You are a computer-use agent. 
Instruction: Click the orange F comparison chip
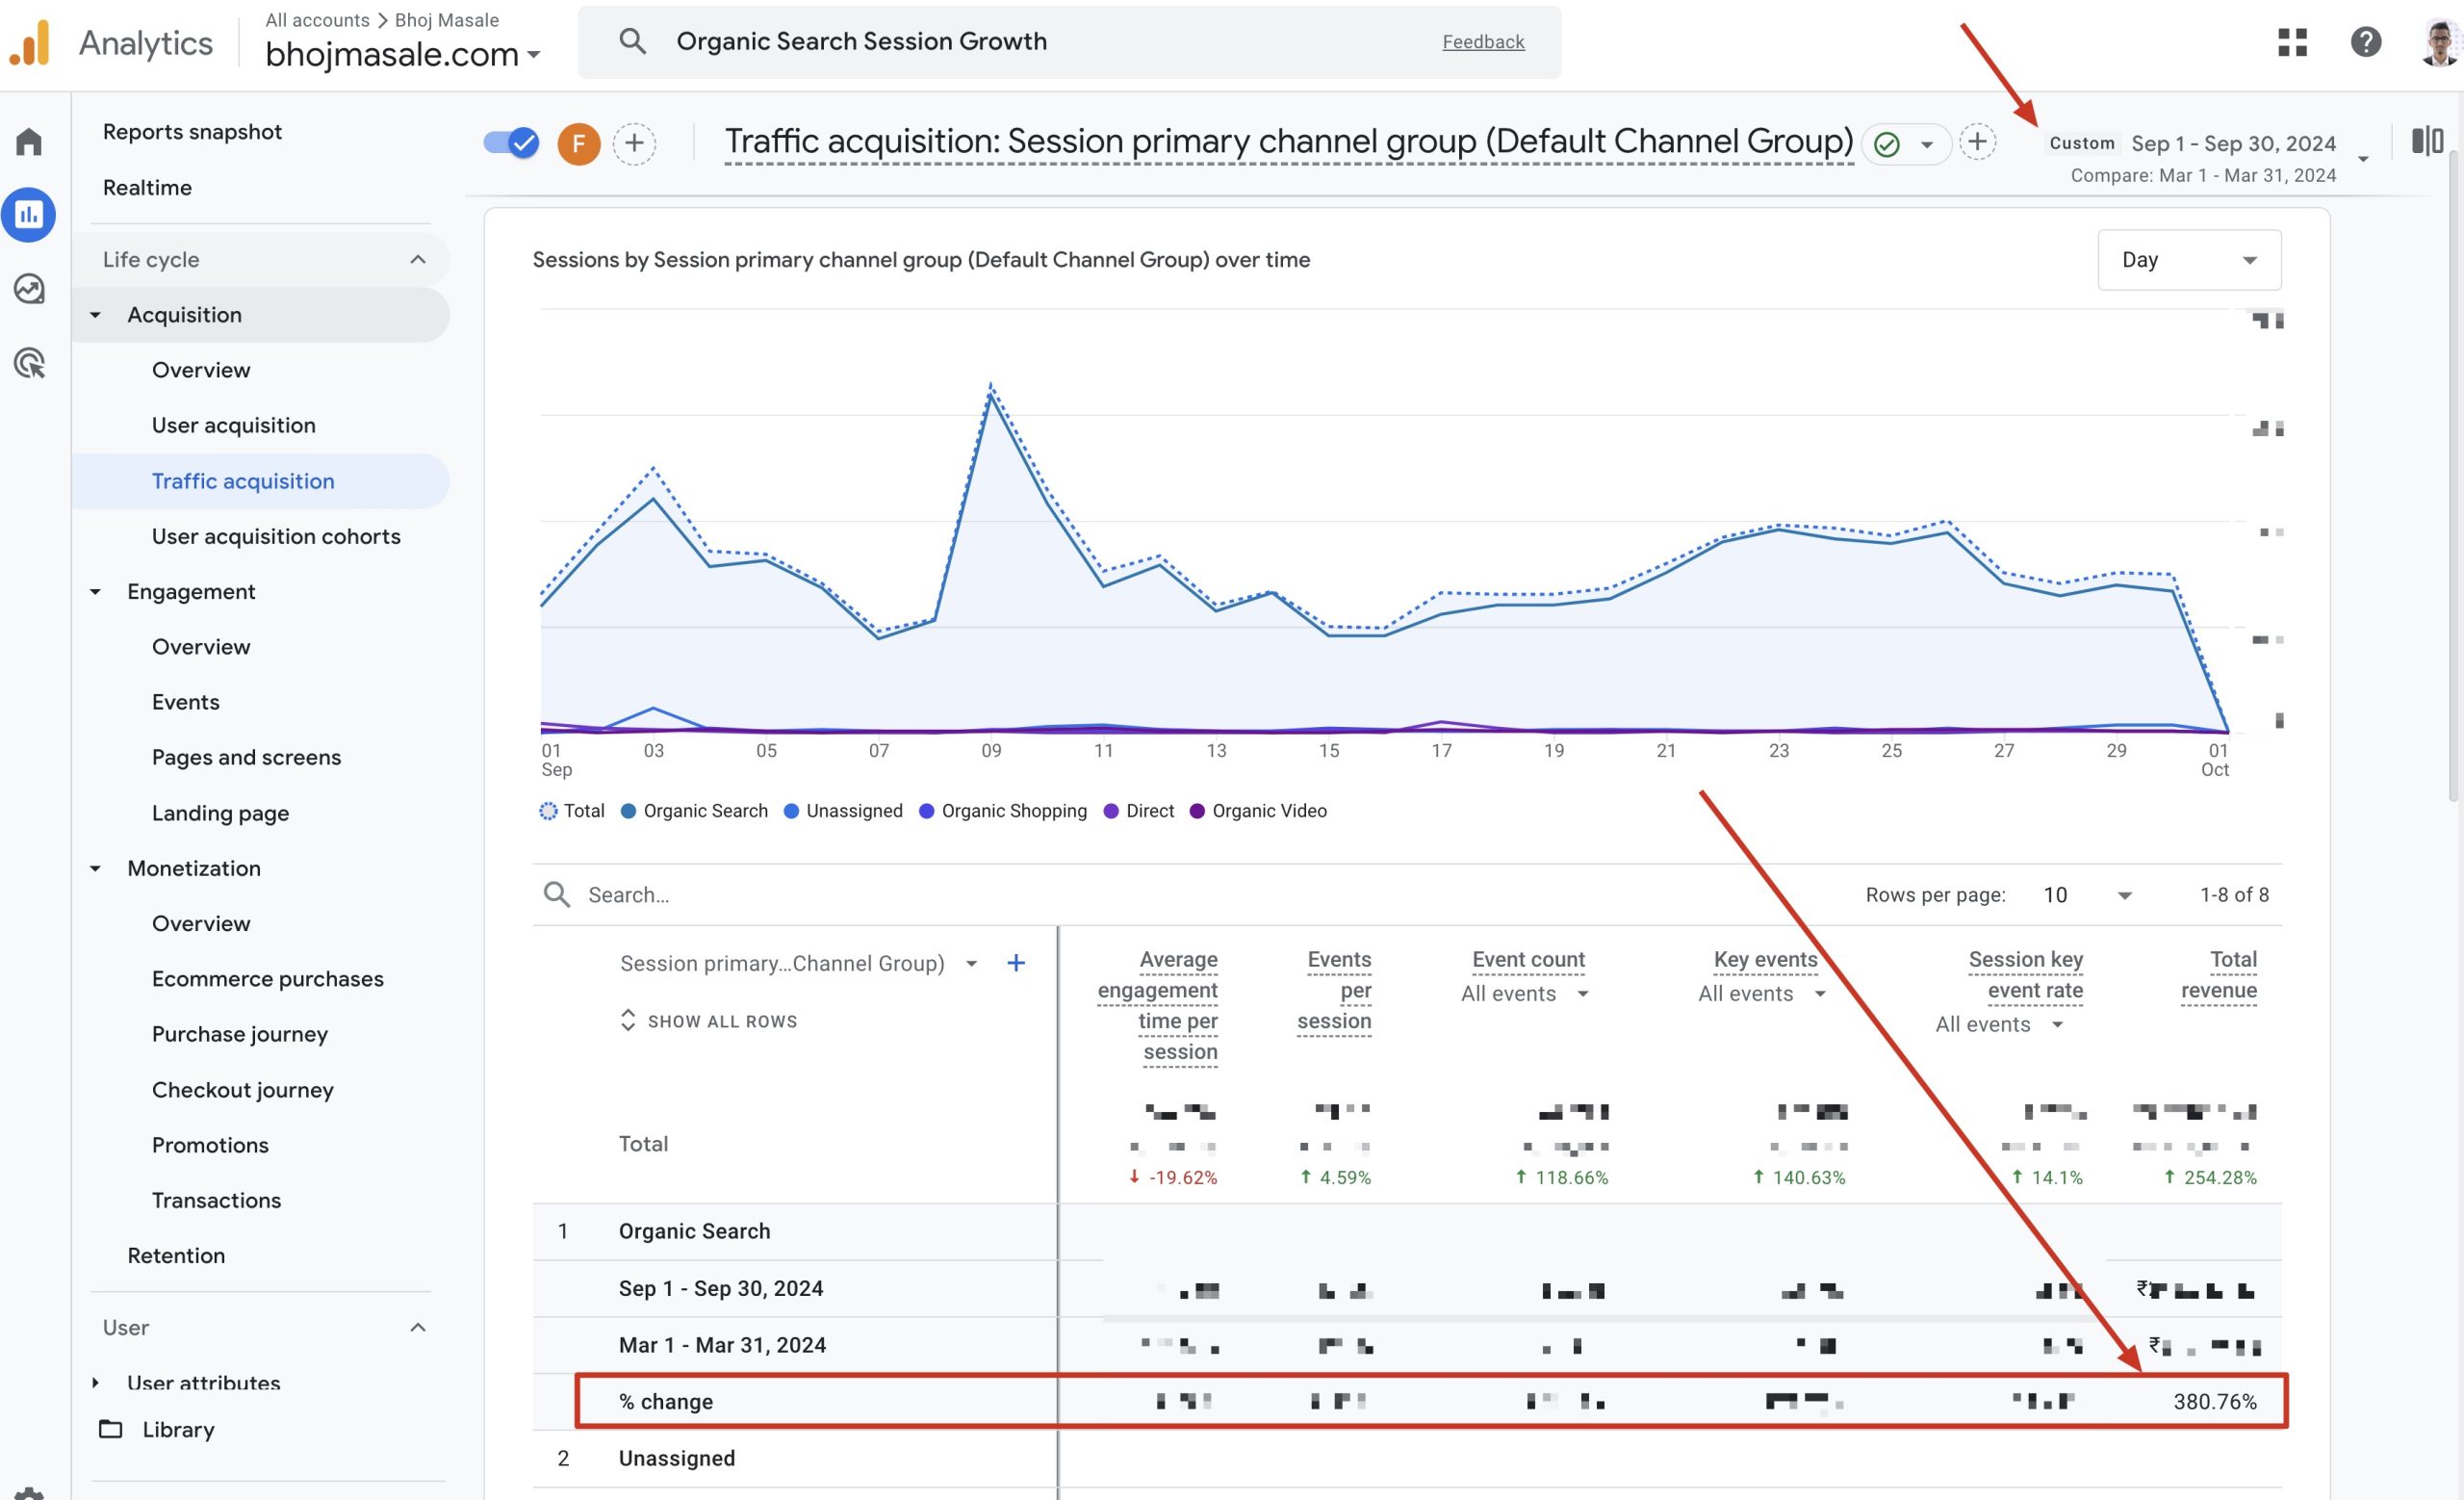578,143
